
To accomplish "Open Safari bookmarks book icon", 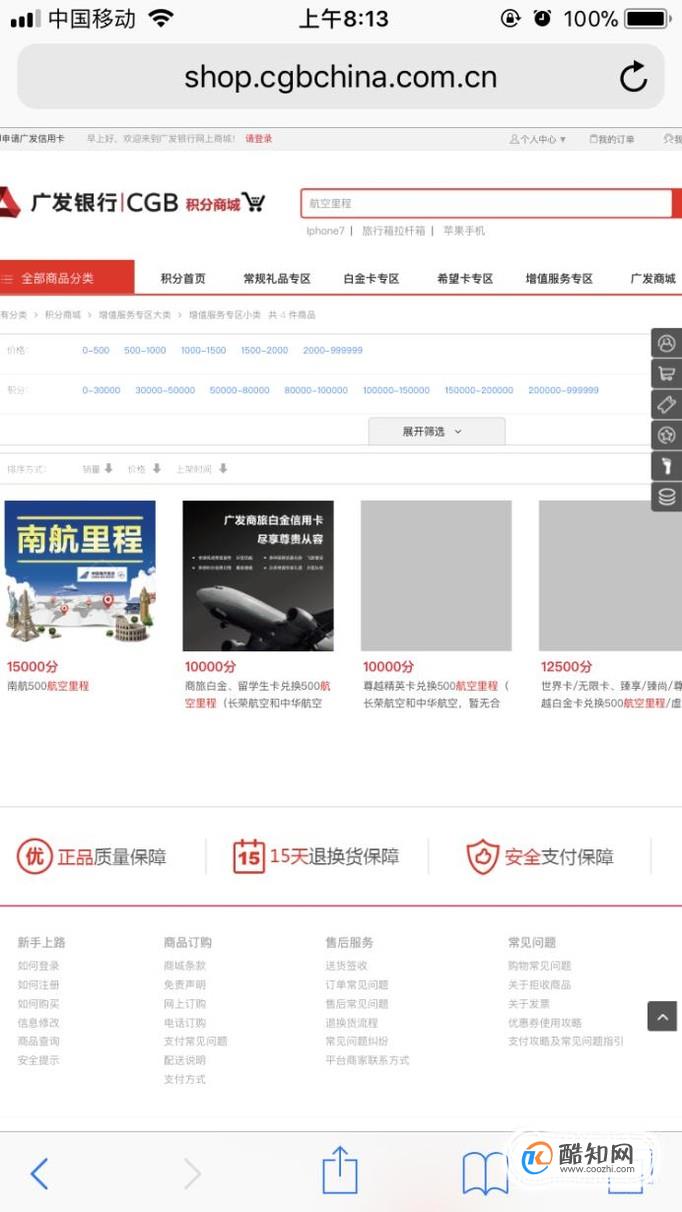I will coord(485,1173).
